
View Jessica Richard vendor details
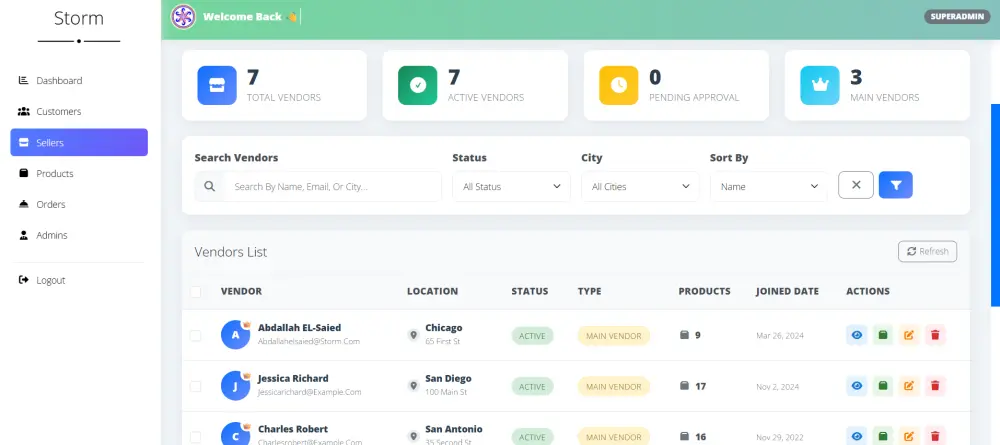click(x=857, y=386)
